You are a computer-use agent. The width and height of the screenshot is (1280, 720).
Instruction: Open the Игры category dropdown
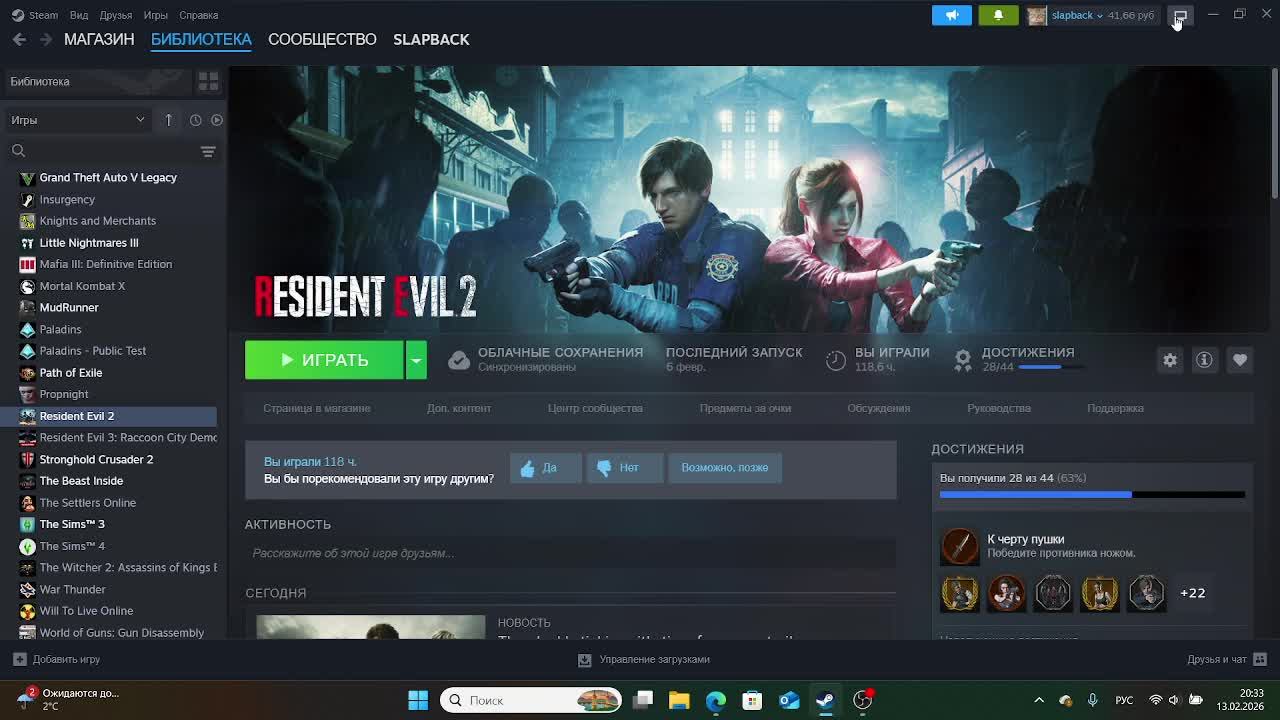point(78,120)
